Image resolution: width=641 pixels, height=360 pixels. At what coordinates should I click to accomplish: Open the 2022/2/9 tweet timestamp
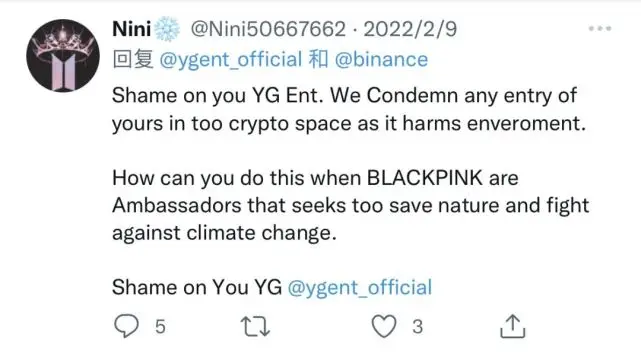(410, 29)
